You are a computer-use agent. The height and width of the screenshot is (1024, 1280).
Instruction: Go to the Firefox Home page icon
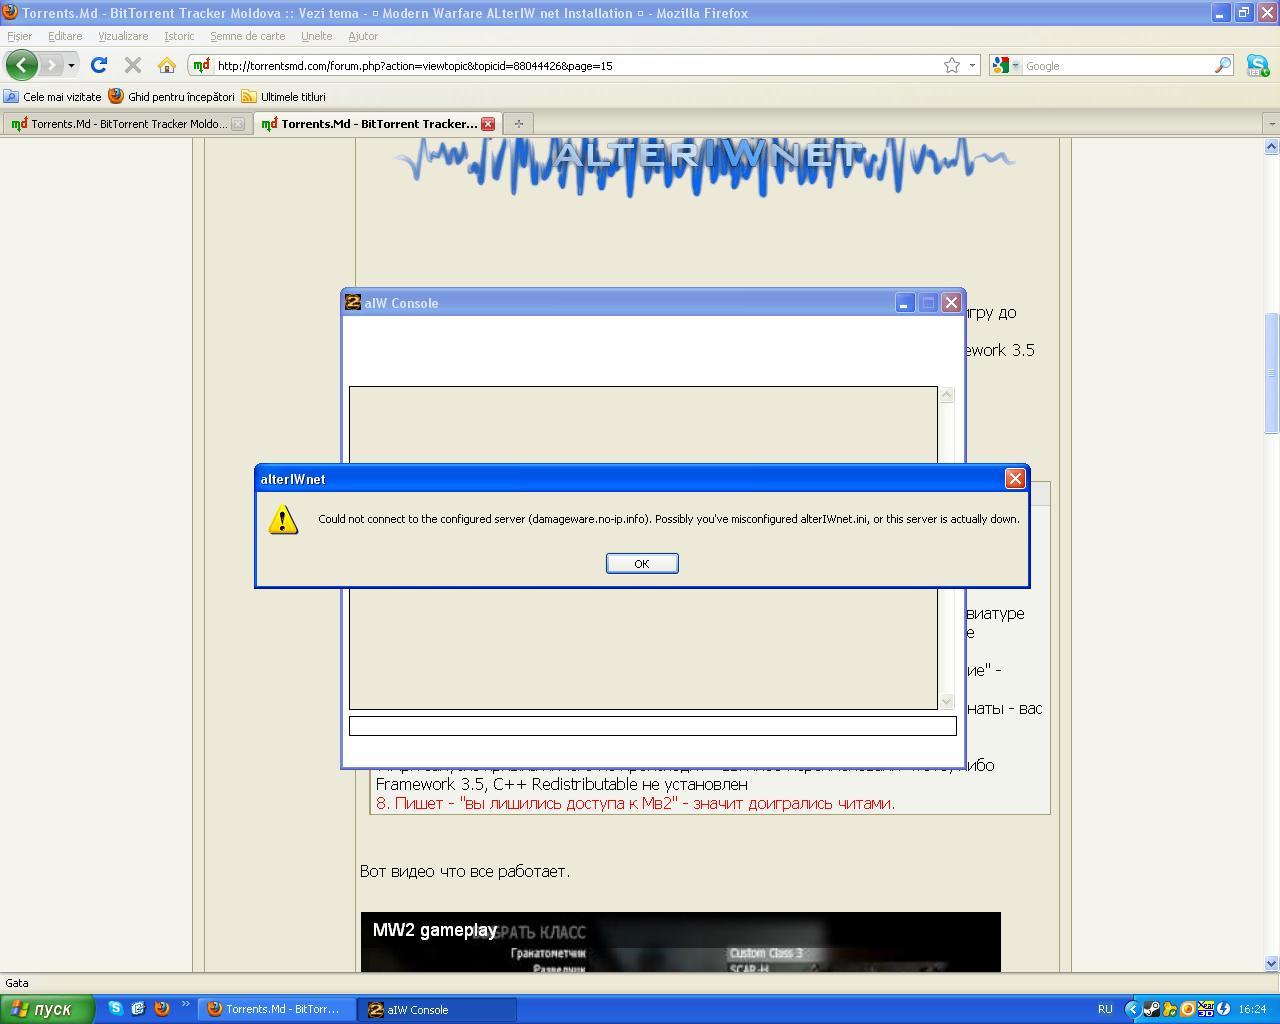point(167,65)
